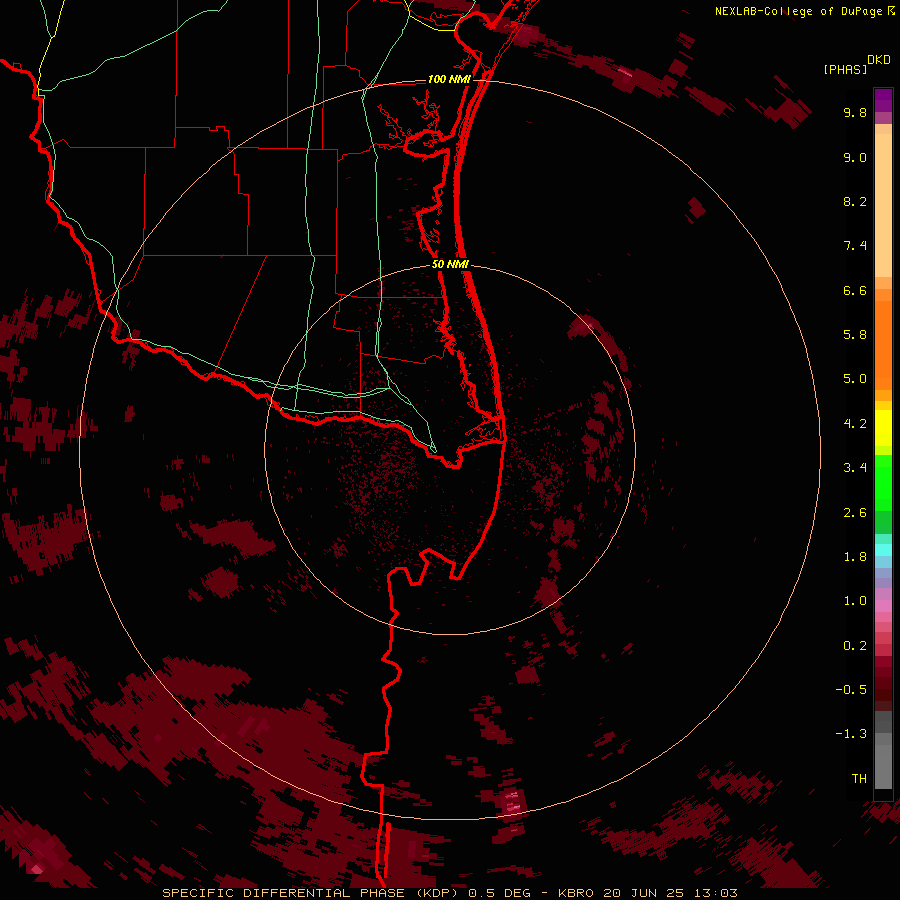
Task: Pick the pale orange color bar segment
Action: 883,205
